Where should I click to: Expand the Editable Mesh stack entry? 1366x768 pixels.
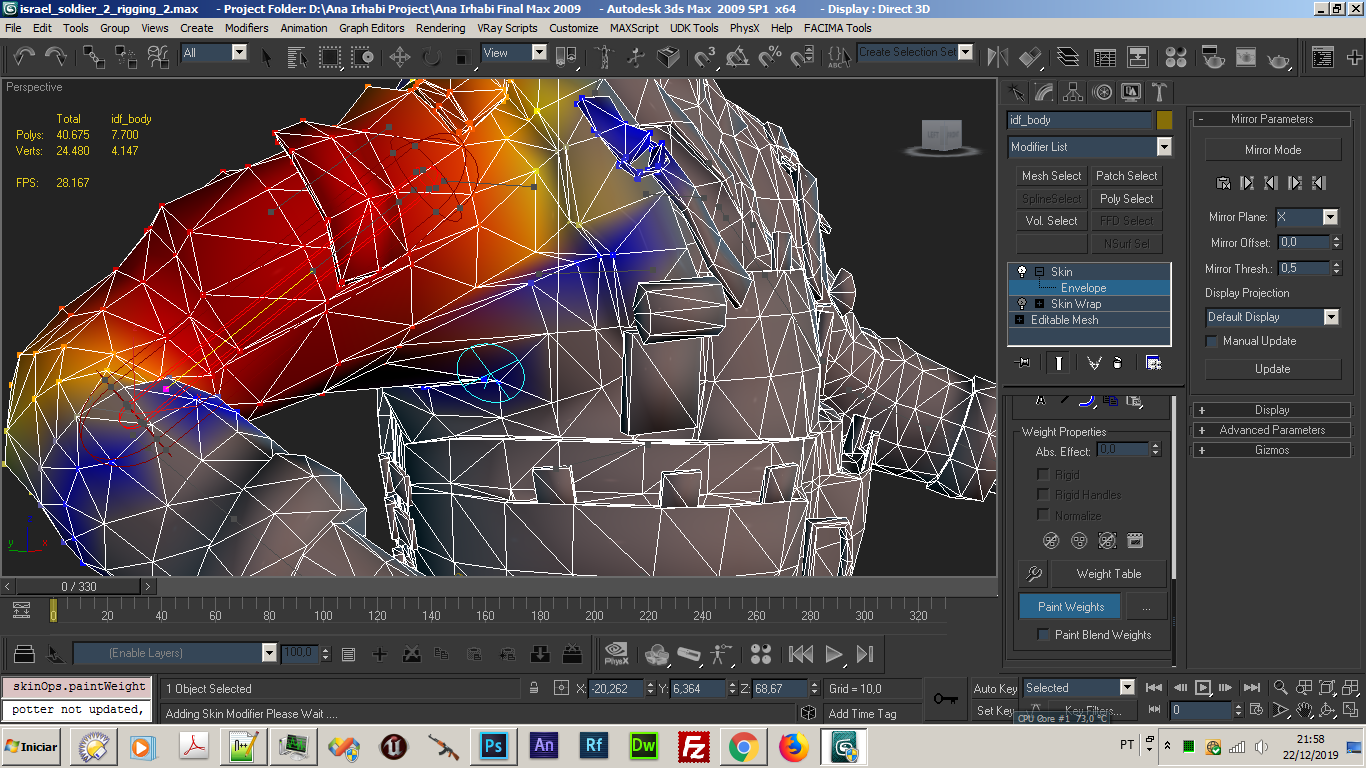1020,320
